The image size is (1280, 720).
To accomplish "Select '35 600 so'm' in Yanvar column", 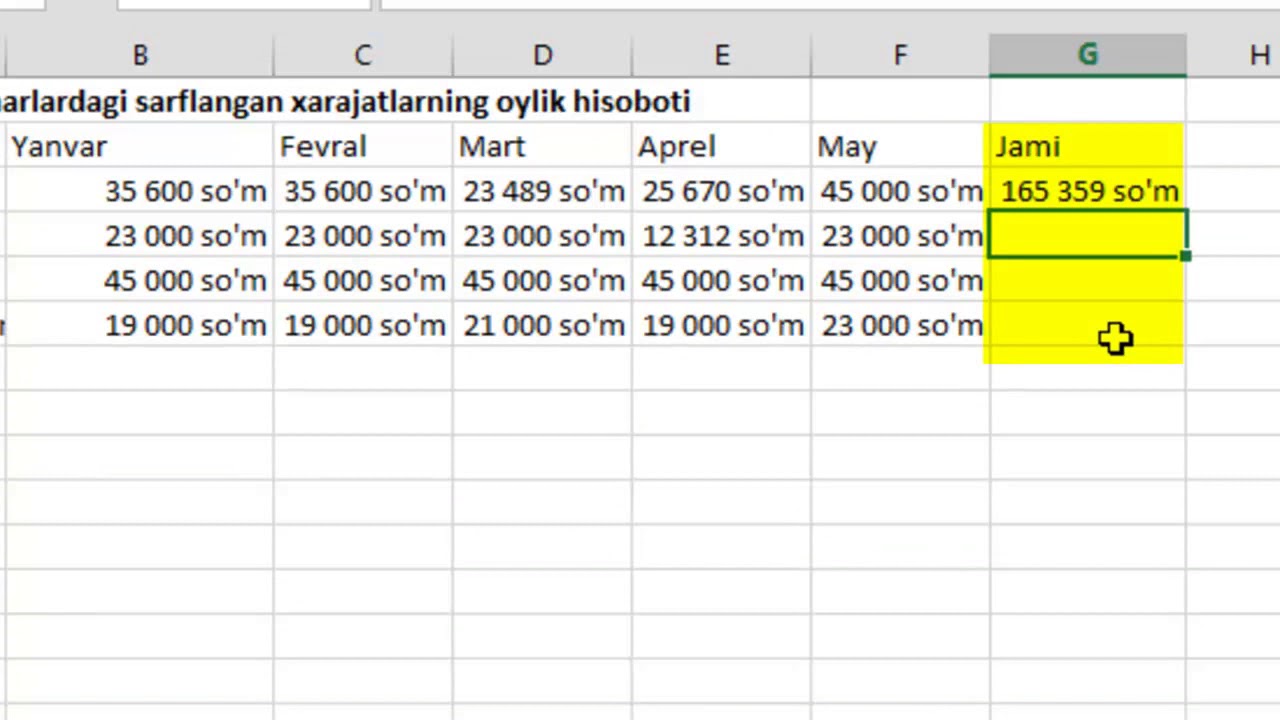I will point(139,191).
